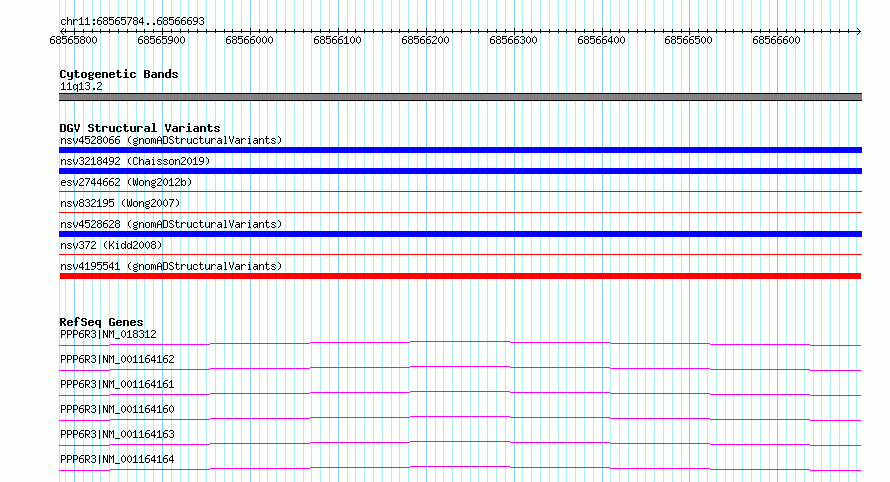The width and height of the screenshot is (890, 482).
Task: Click ruler position 68566100
Action: [337, 40]
